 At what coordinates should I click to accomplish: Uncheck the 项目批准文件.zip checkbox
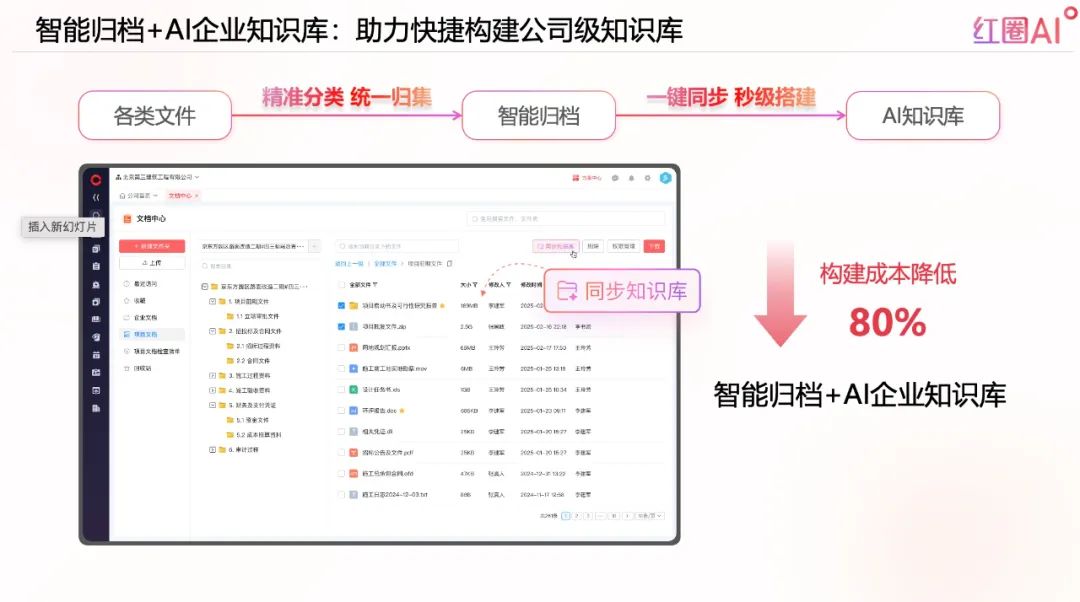(341, 326)
